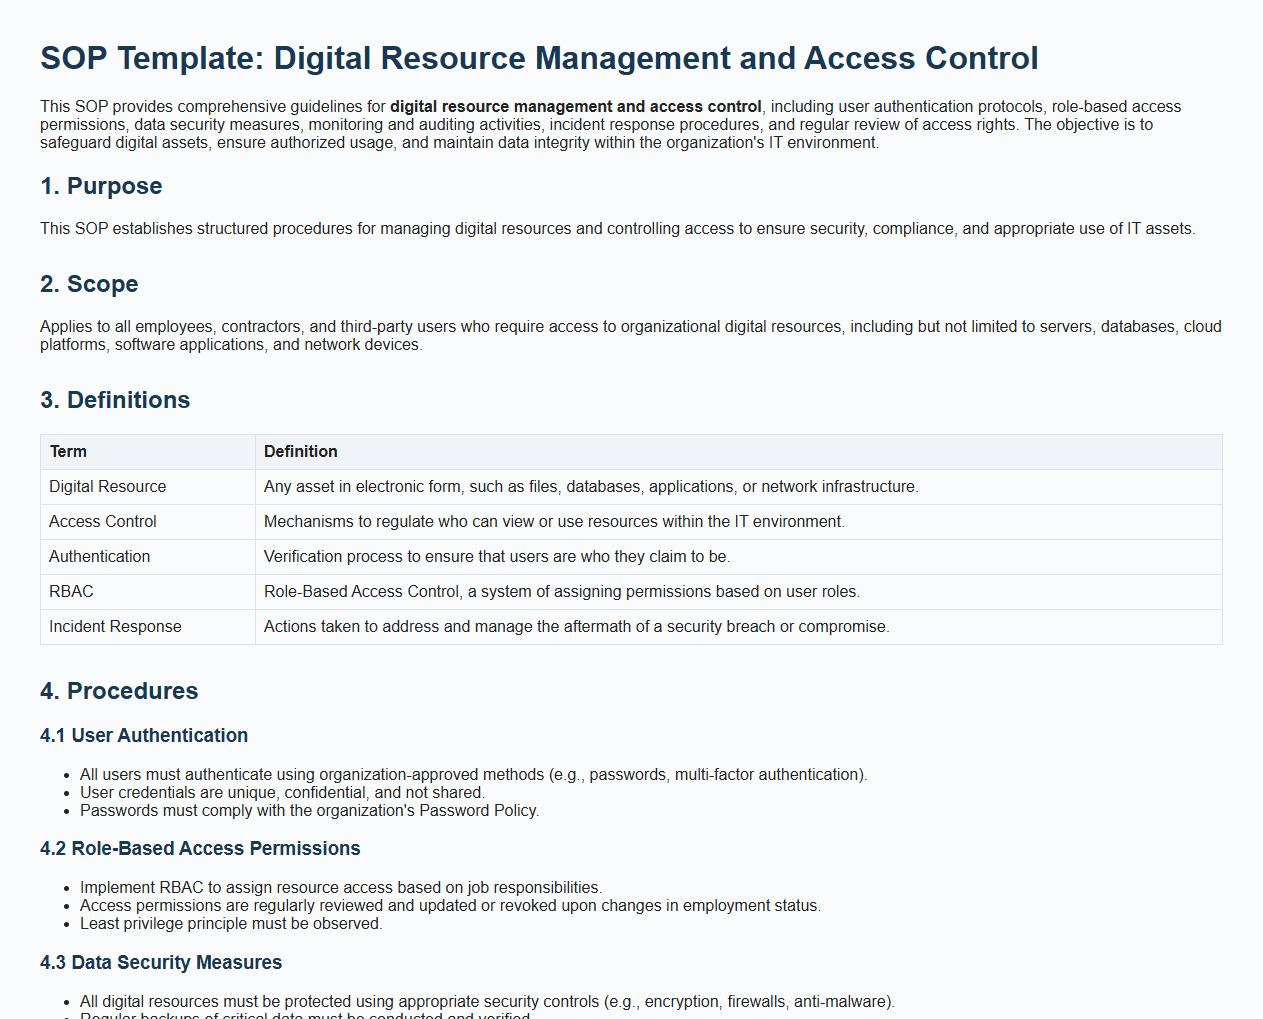Select the '4.3 Data Security Measures' subheading
The height and width of the screenshot is (1019, 1263).
tap(161, 962)
